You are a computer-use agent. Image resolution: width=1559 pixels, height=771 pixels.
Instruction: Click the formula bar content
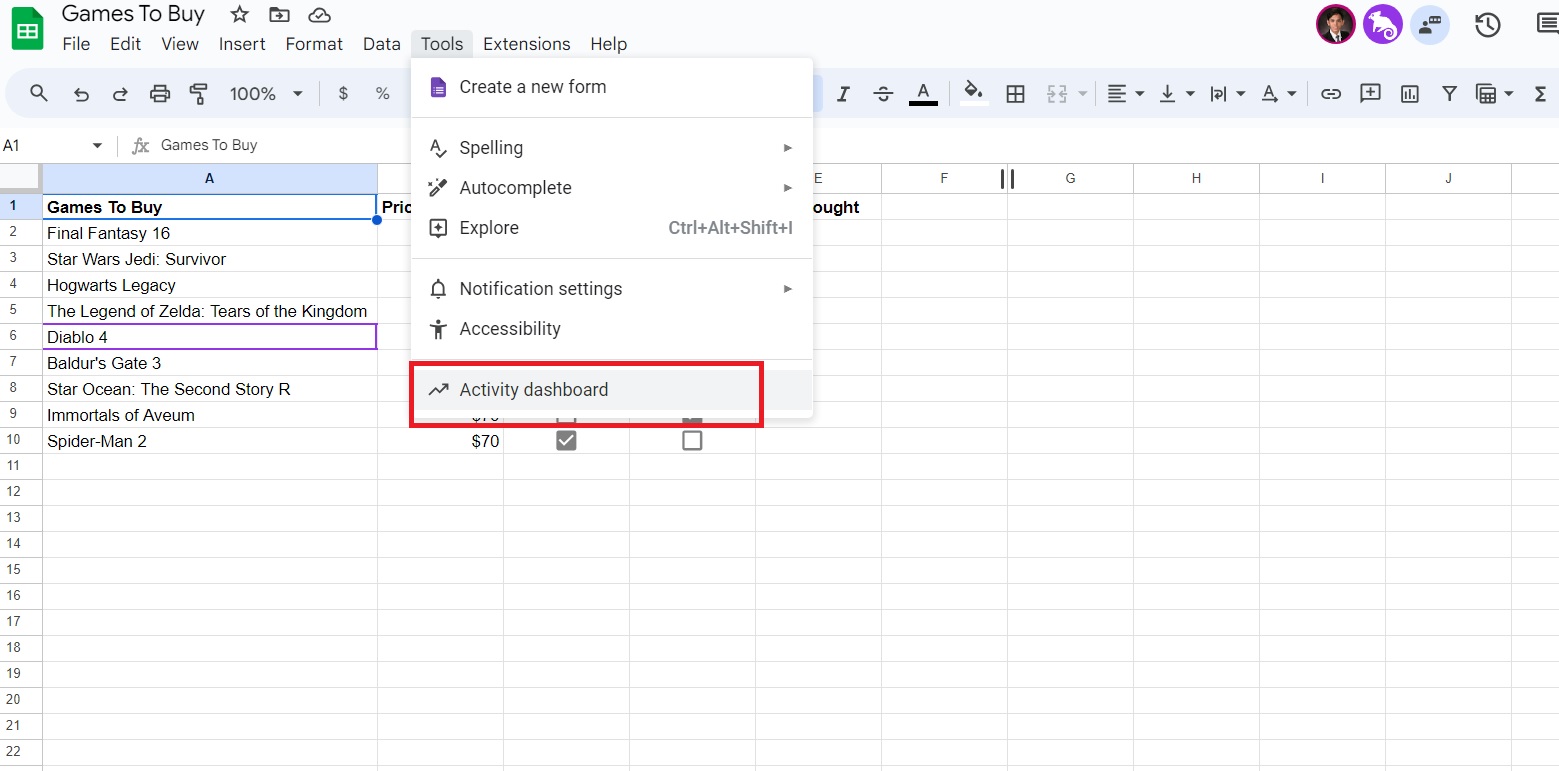(209, 145)
